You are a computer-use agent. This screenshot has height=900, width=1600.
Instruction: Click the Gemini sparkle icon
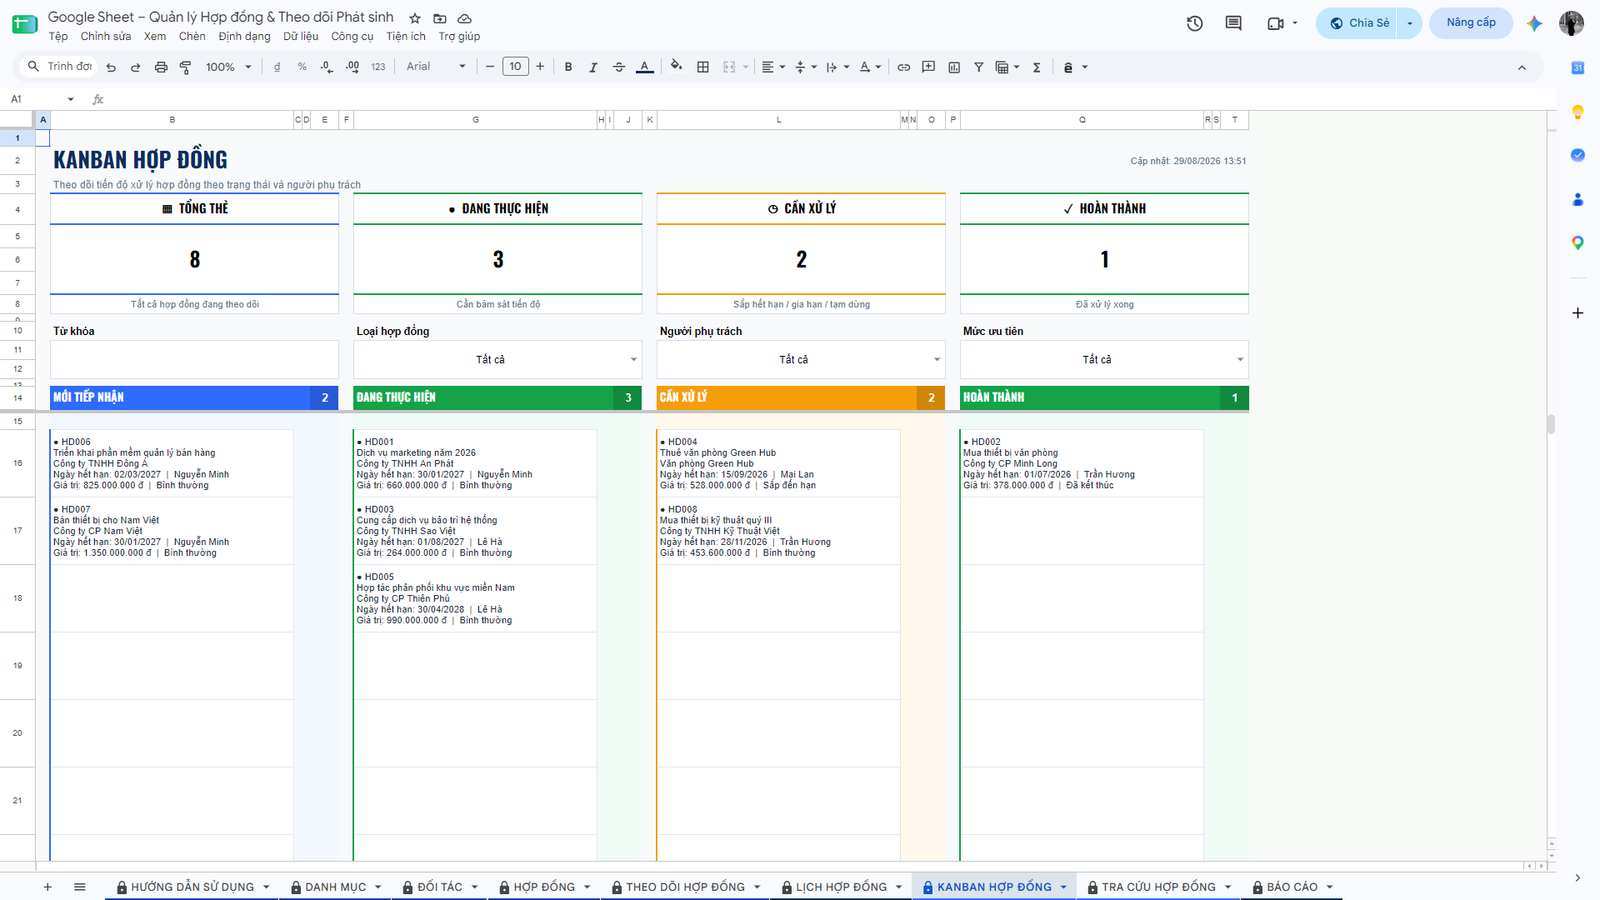click(x=1534, y=23)
